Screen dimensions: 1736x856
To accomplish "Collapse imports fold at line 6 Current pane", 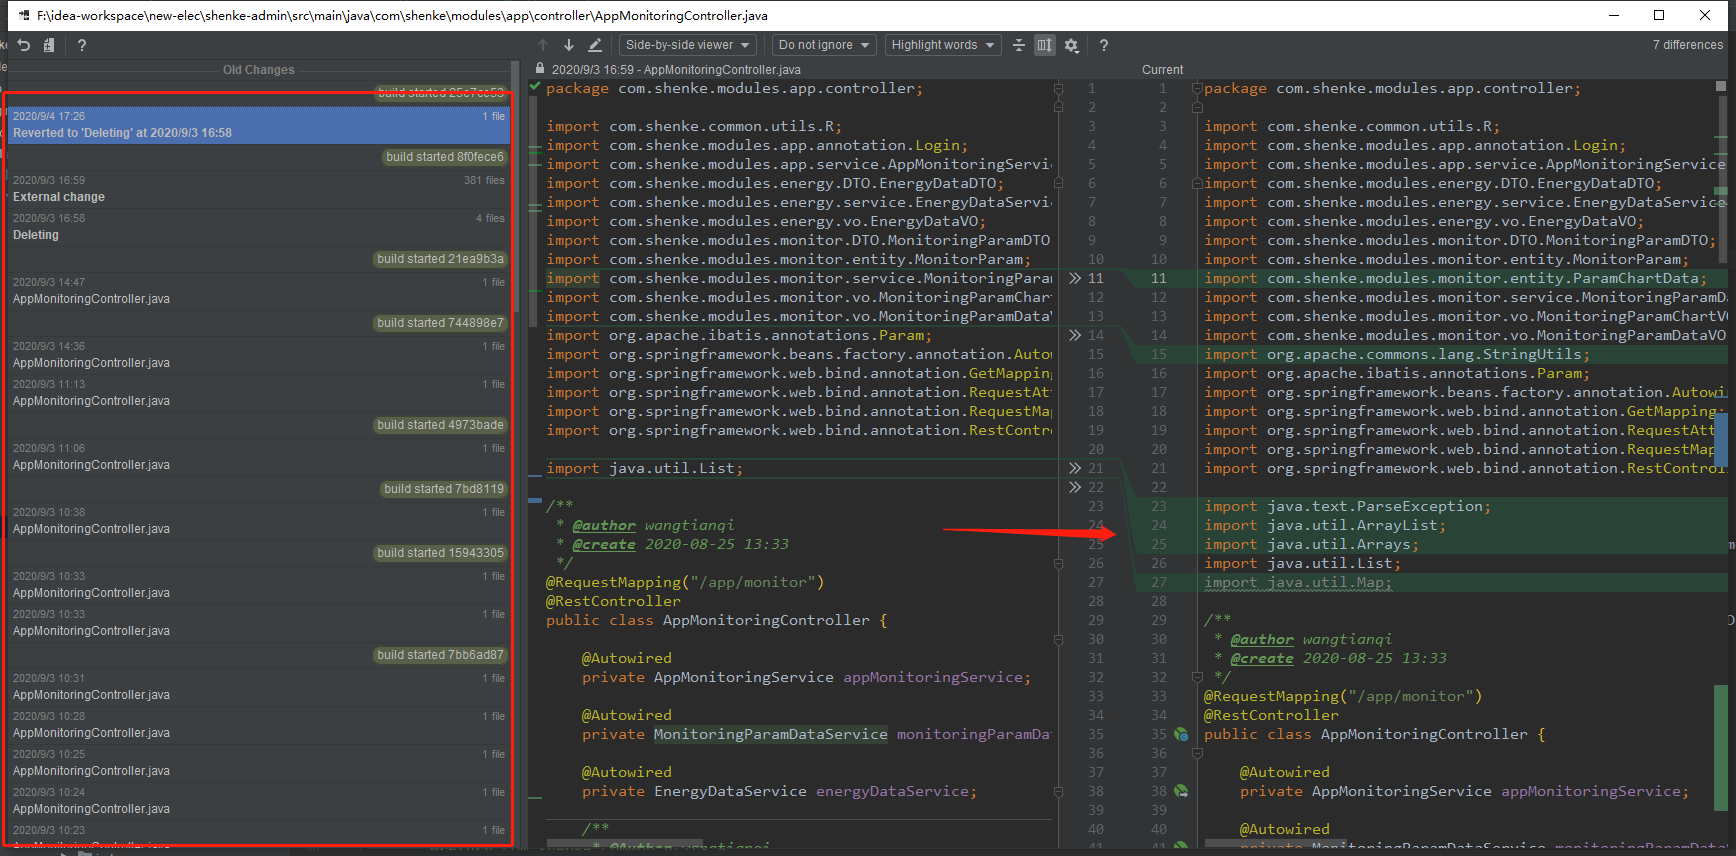I will point(1197,183).
